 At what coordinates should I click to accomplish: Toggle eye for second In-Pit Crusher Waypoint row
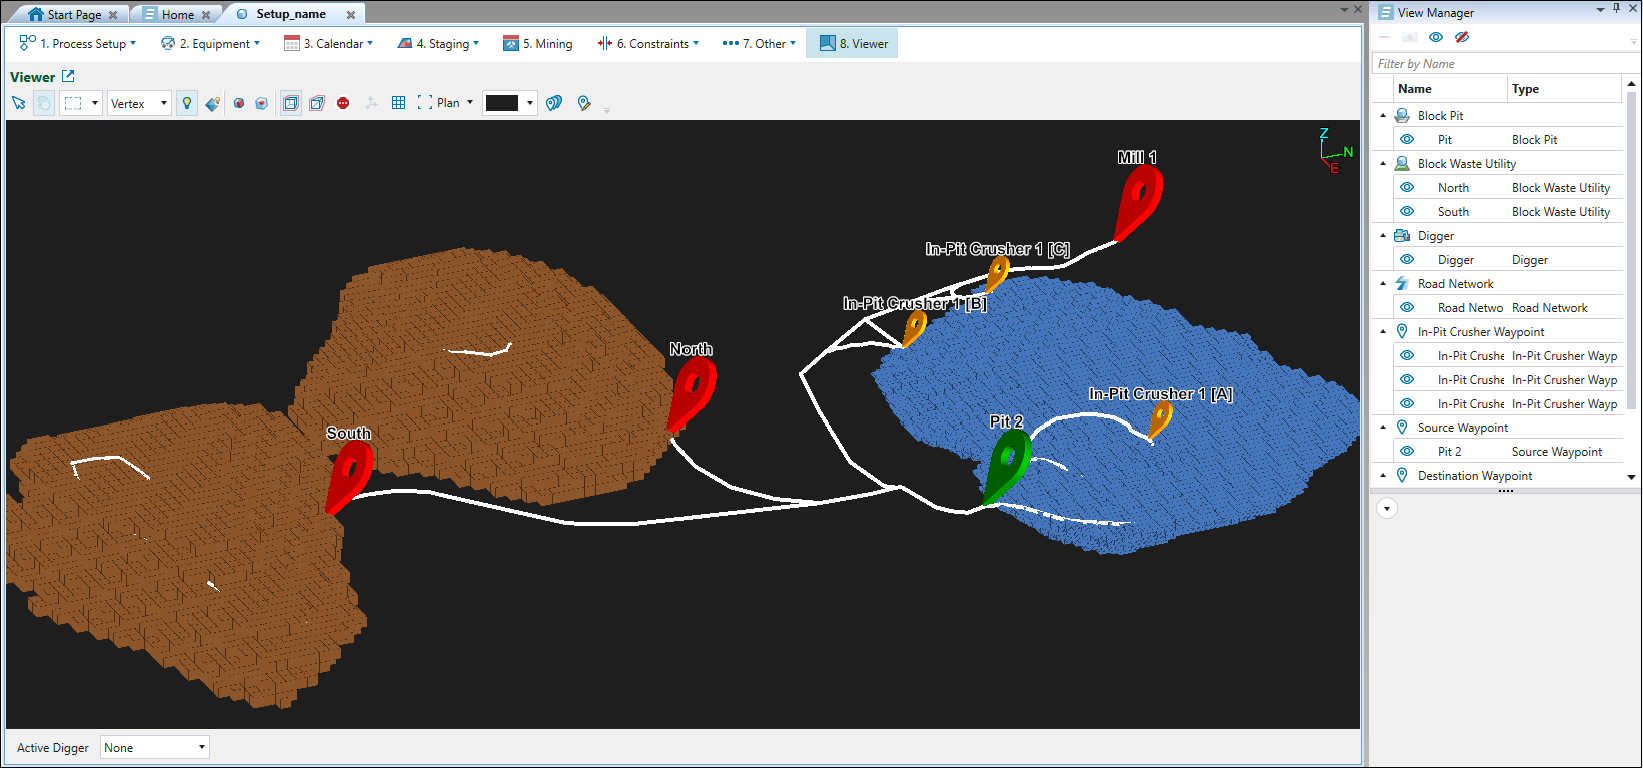coord(1407,379)
